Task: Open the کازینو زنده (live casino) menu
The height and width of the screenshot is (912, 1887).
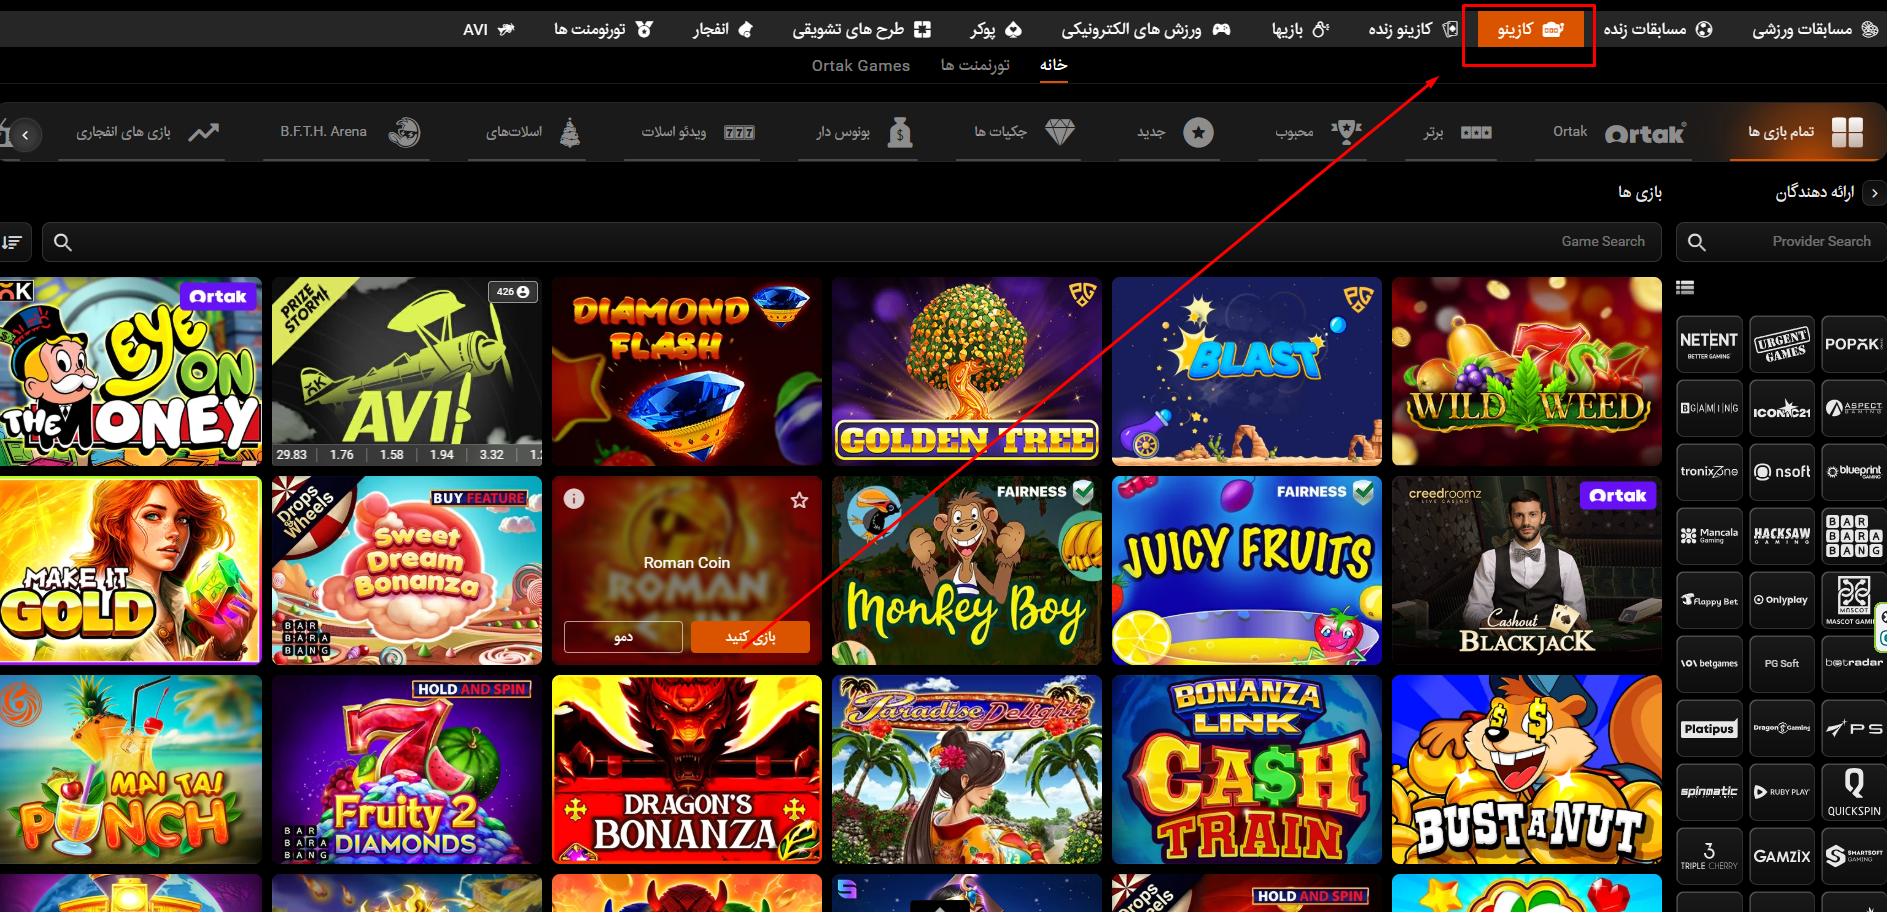Action: coord(1413,29)
